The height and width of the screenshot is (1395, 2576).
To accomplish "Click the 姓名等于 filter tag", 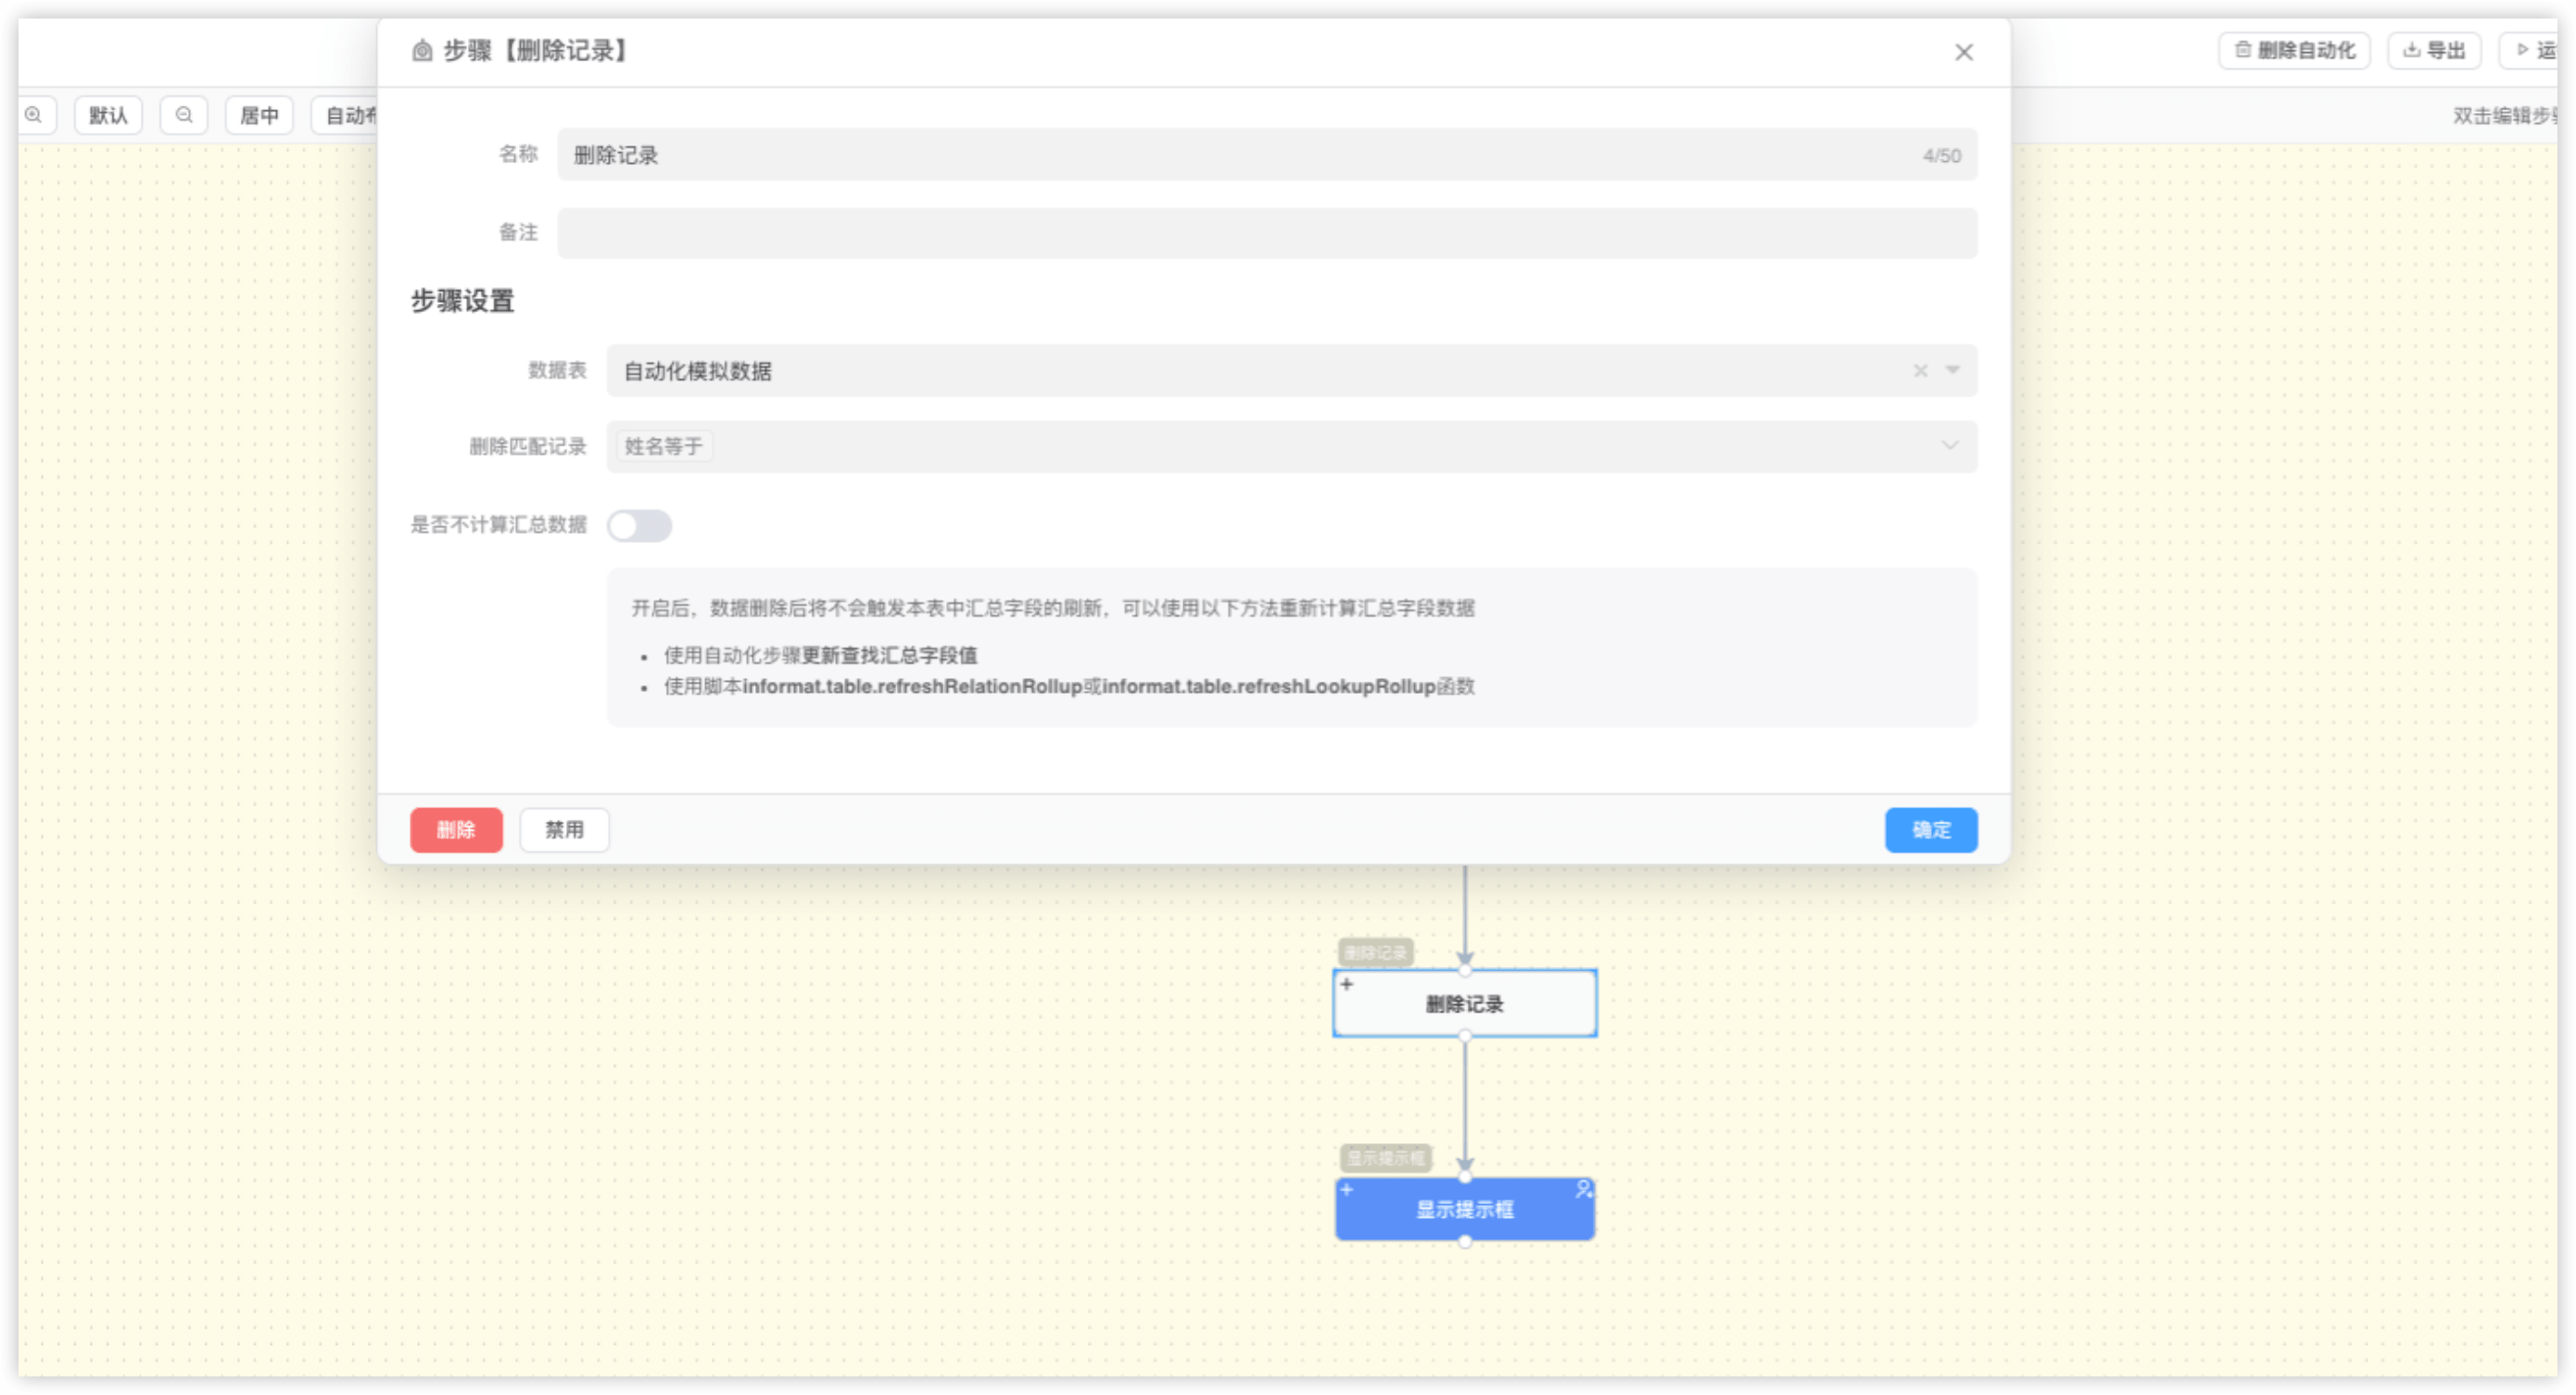I will click(x=663, y=446).
